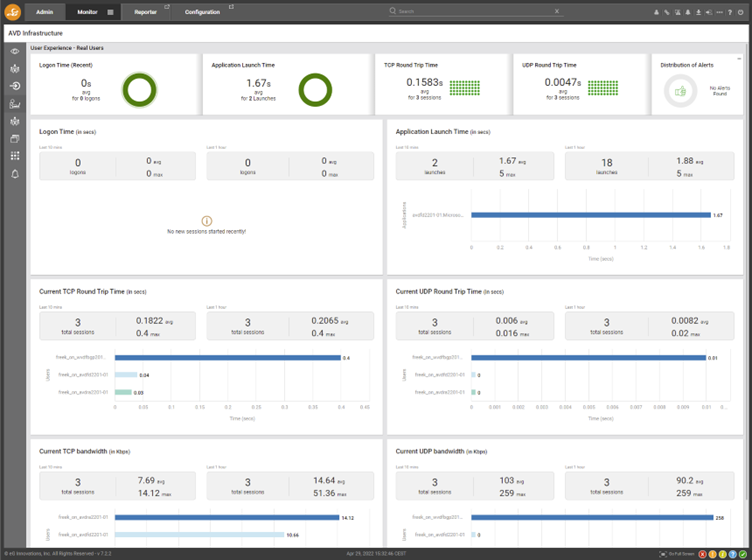Click the 0.0047s UDP round trip value
This screenshot has width=752, height=560.
pyautogui.click(x=563, y=82)
